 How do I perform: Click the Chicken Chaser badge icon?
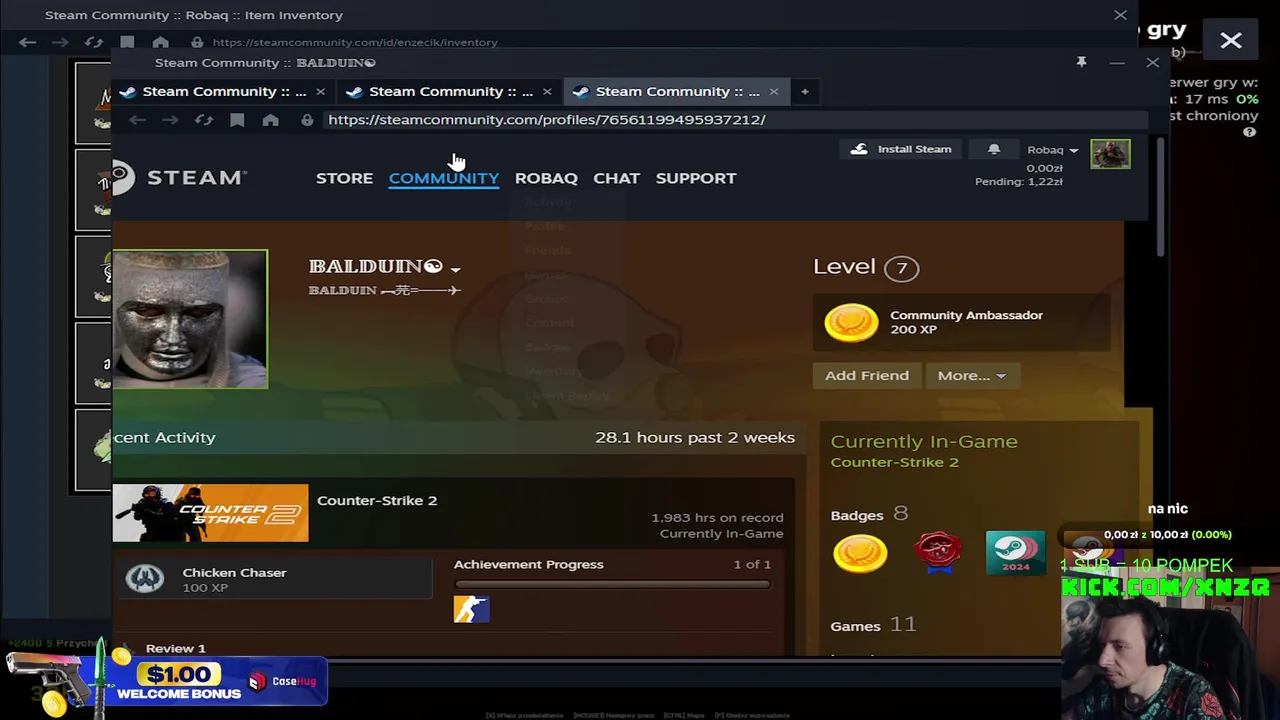click(145, 579)
